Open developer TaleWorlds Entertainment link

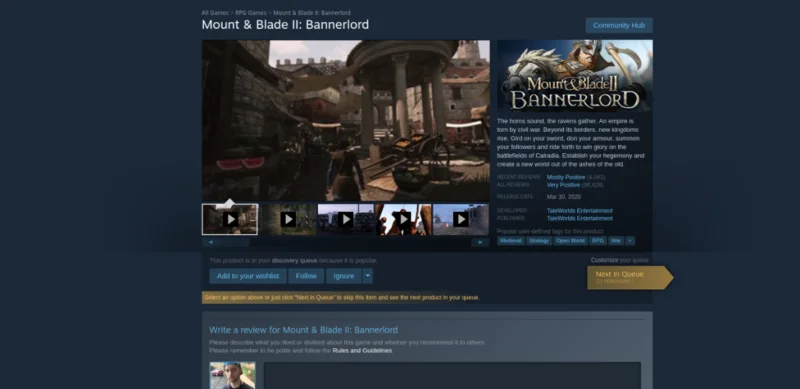[x=580, y=210]
